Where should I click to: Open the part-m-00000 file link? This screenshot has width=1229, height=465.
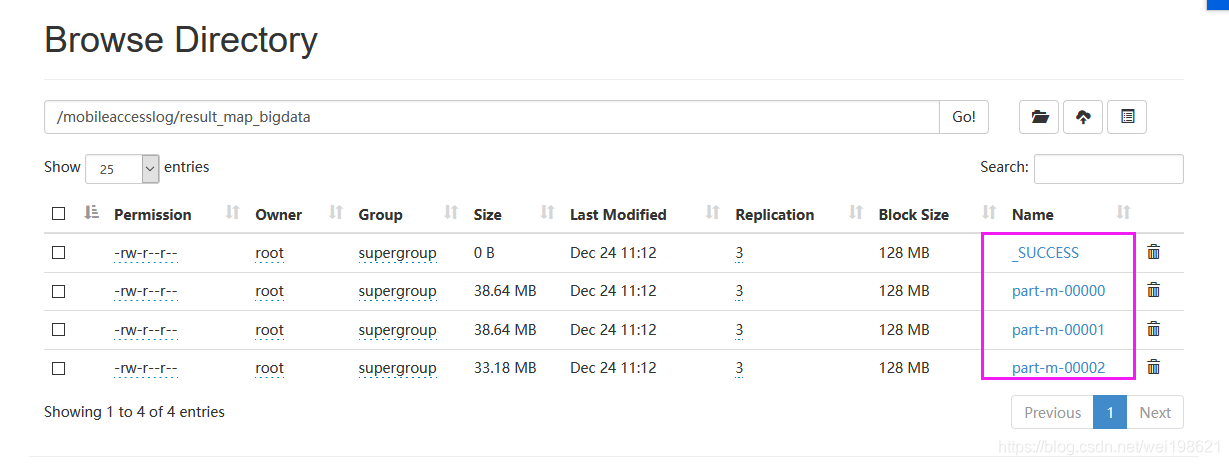click(x=1058, y=291)
